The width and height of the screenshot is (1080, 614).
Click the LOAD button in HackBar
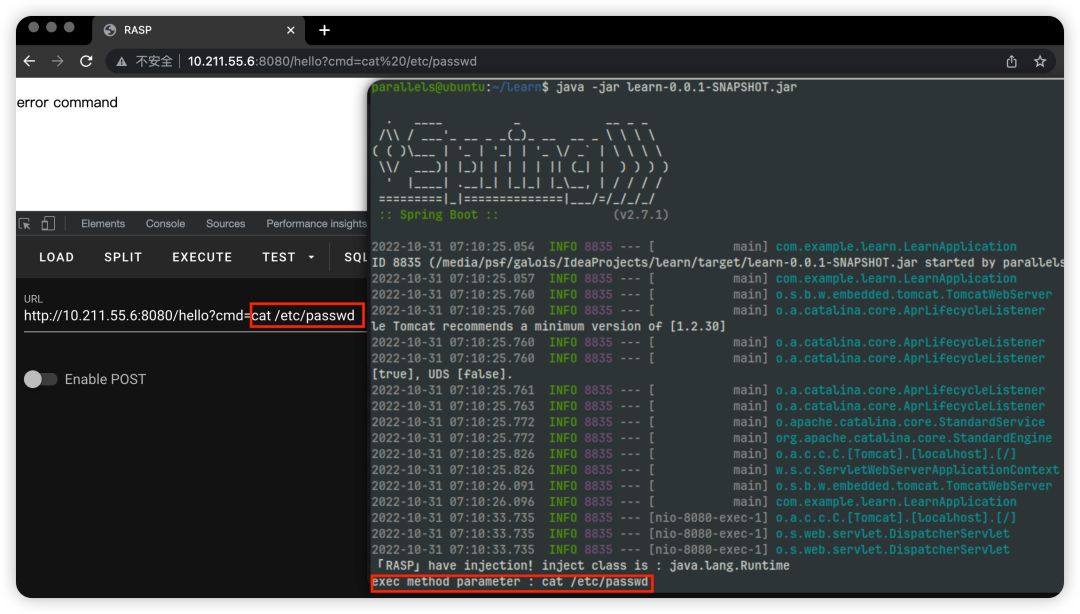click(x=56, y=257)
